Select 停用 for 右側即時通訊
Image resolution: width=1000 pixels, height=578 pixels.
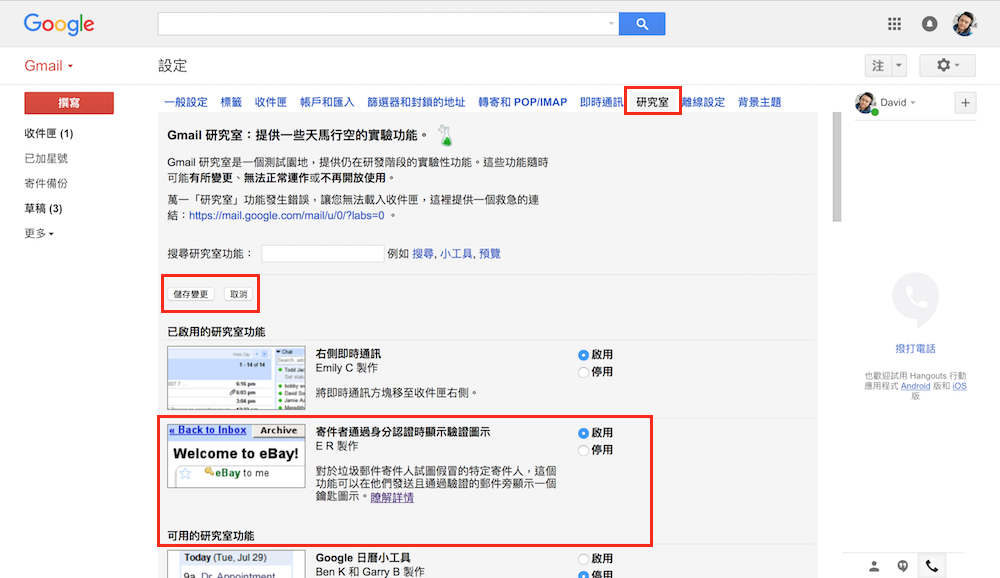pyautogui.click(x=584, y=372)
